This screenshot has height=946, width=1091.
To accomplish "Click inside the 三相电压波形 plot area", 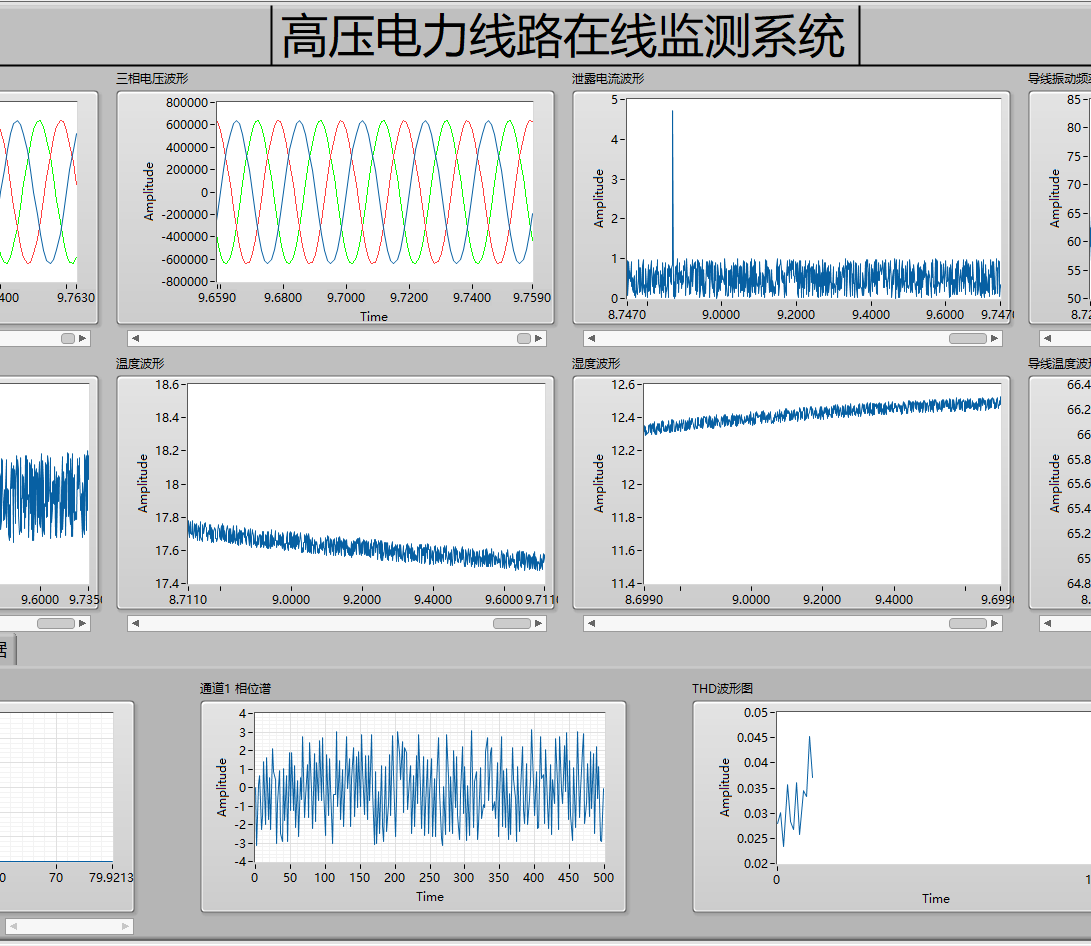I will (375, 192).
